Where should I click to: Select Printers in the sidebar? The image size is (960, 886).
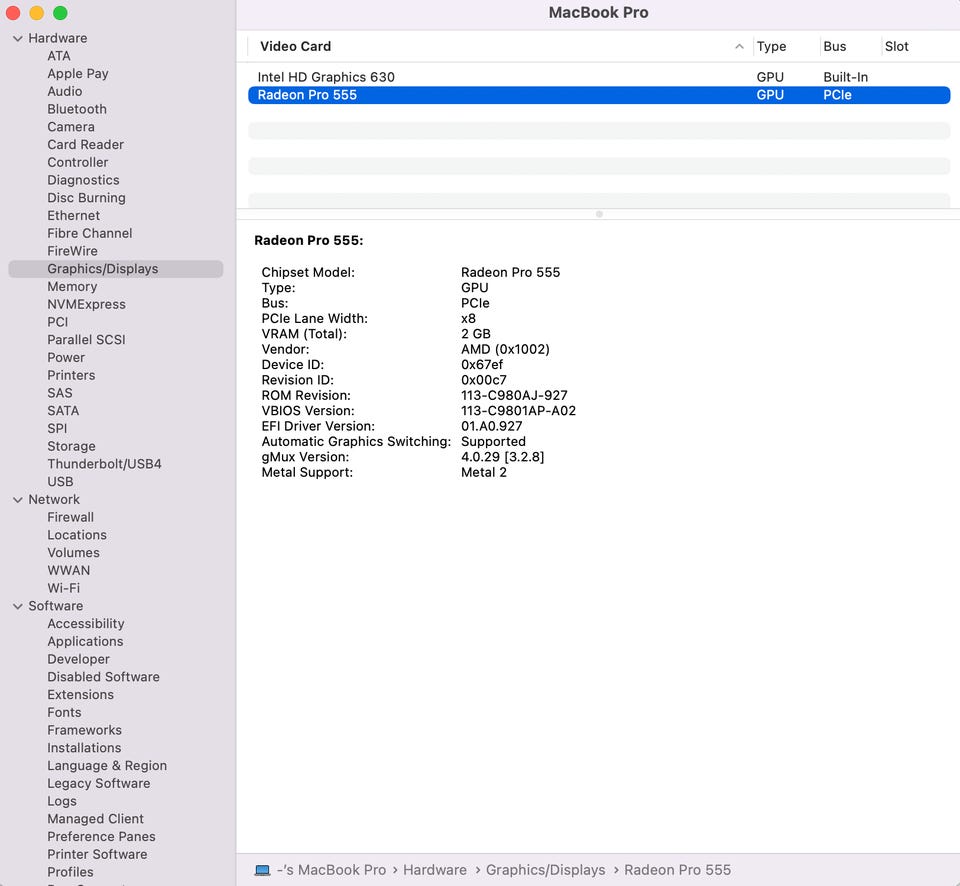(71, 375)
